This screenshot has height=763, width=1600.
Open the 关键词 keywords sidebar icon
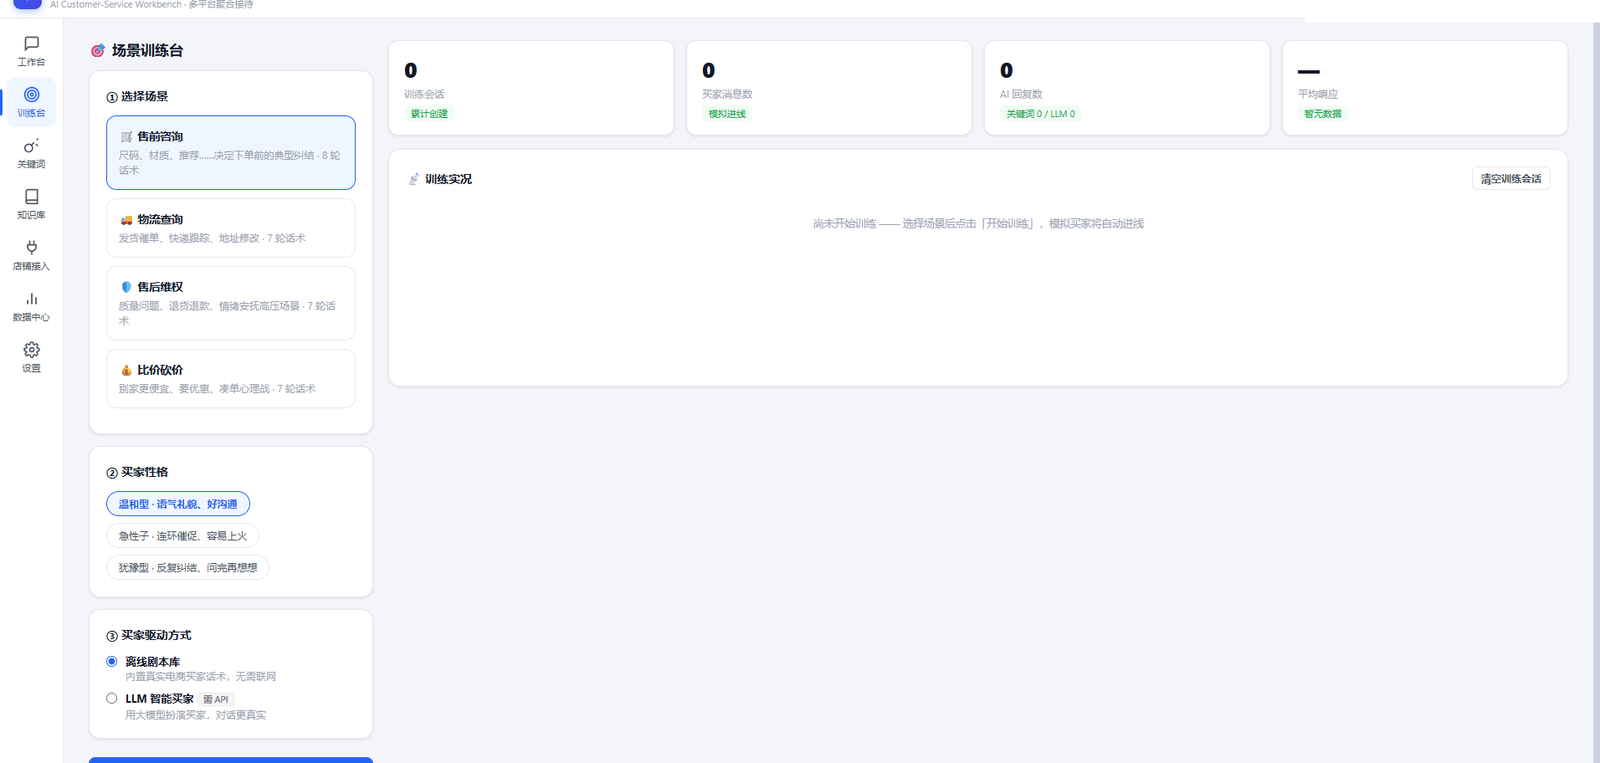point(31,146)
